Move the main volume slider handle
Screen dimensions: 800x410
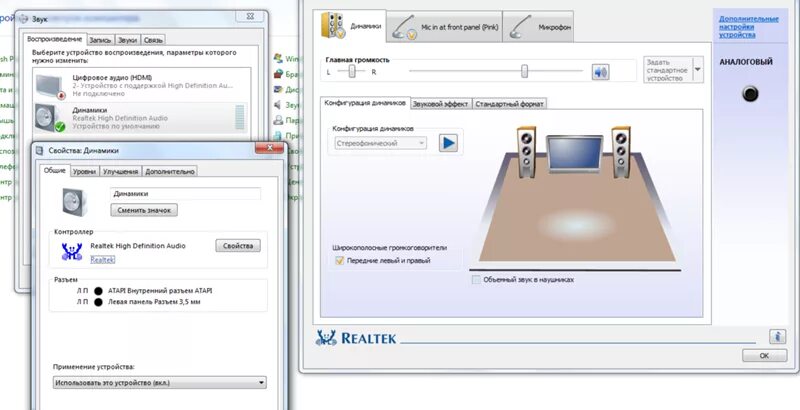(x=524, y=71)
